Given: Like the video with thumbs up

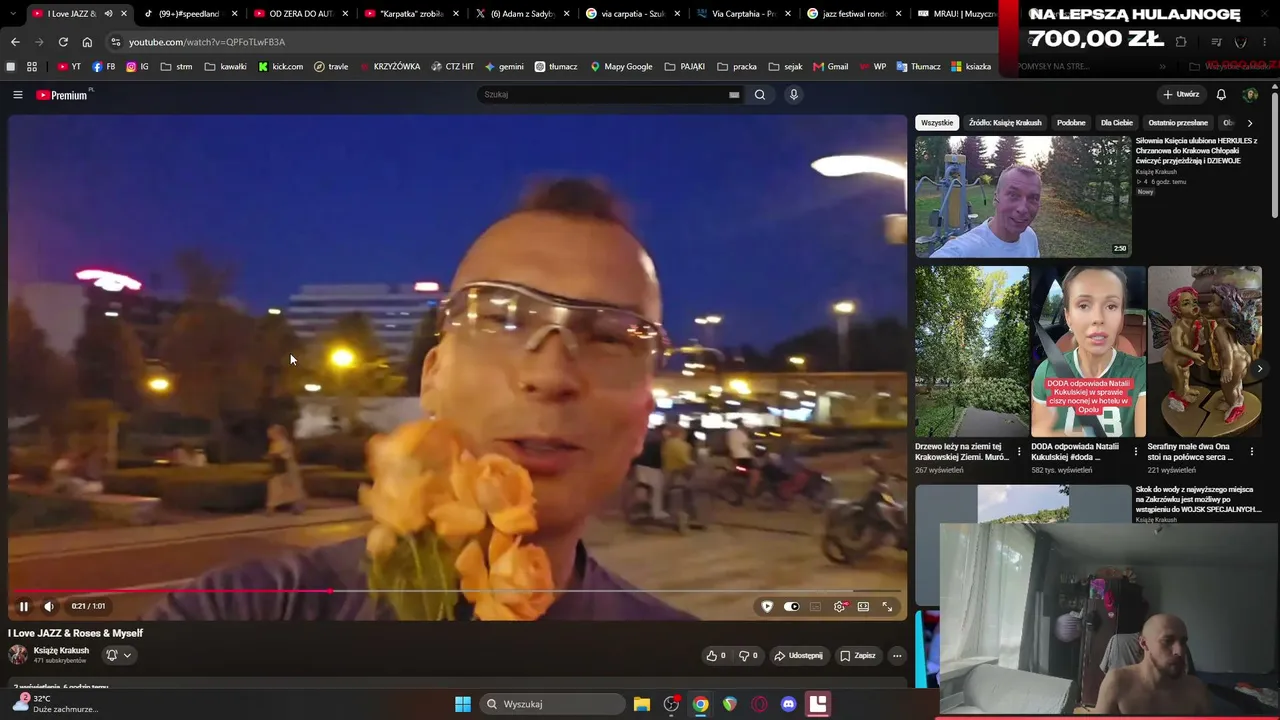Looking at the screenshot, I should click(x=716, y=656).
